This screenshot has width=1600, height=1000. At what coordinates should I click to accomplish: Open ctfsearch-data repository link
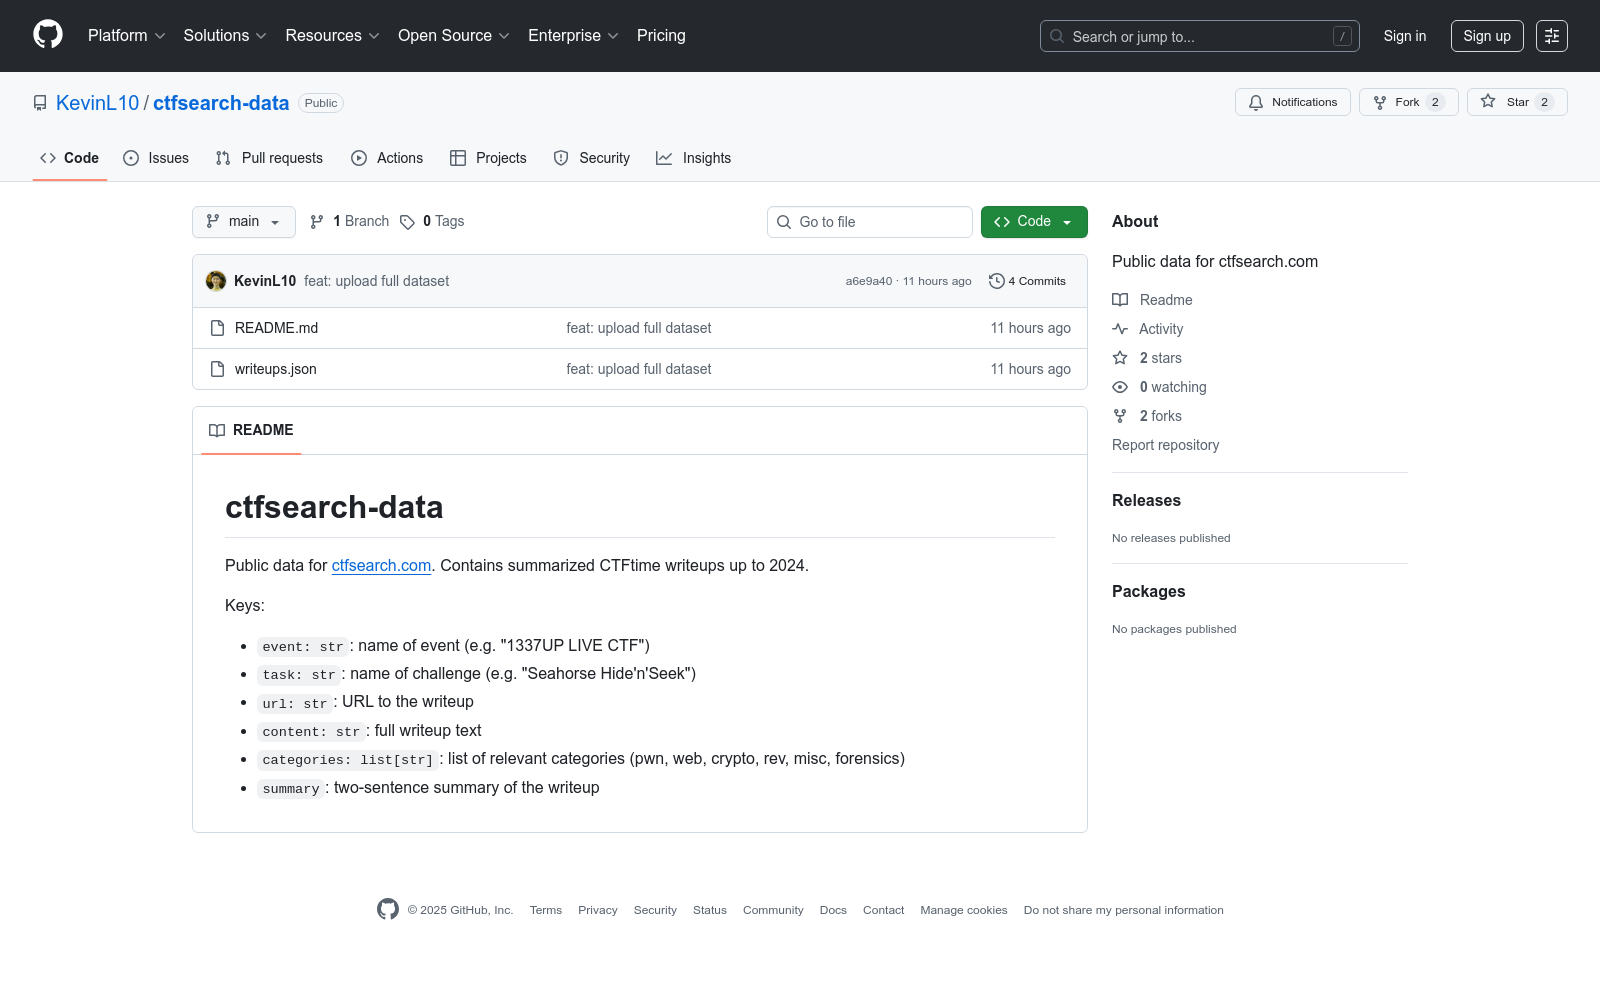click(x=221, y=103)
